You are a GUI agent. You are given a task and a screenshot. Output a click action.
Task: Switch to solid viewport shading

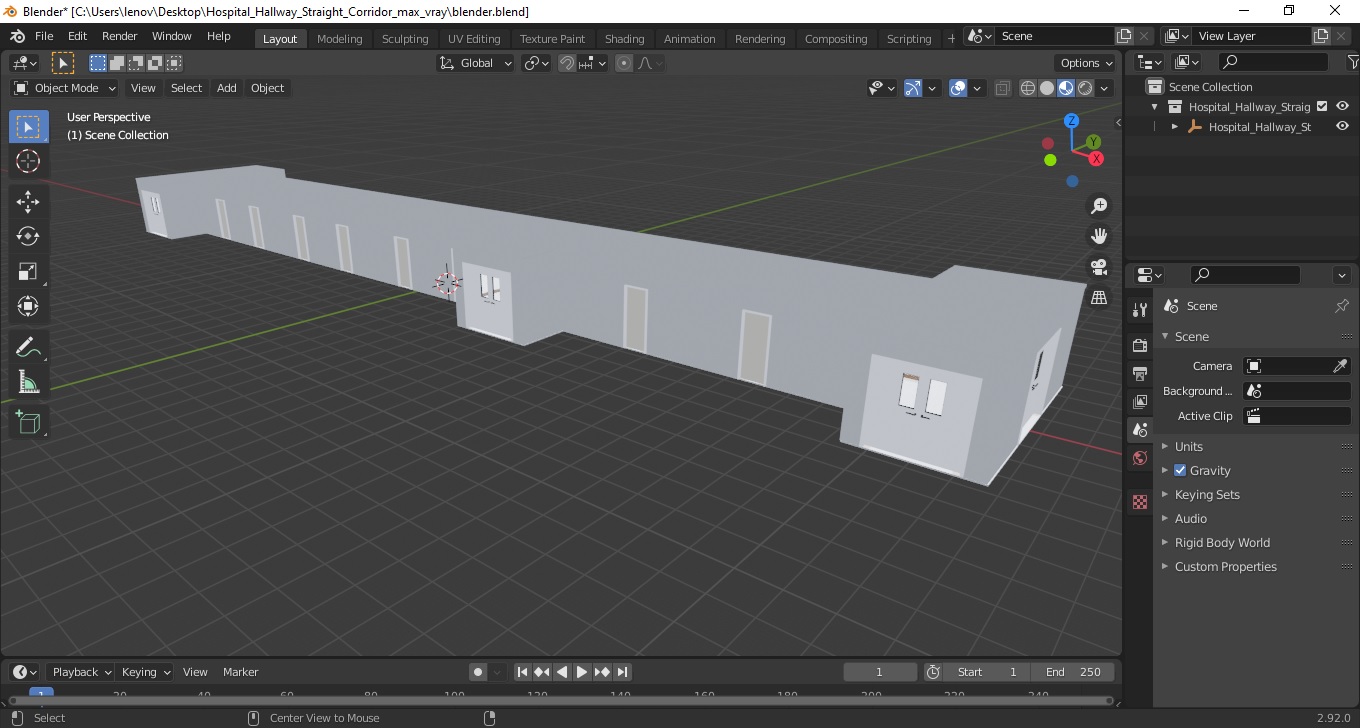click(1047, 88)
